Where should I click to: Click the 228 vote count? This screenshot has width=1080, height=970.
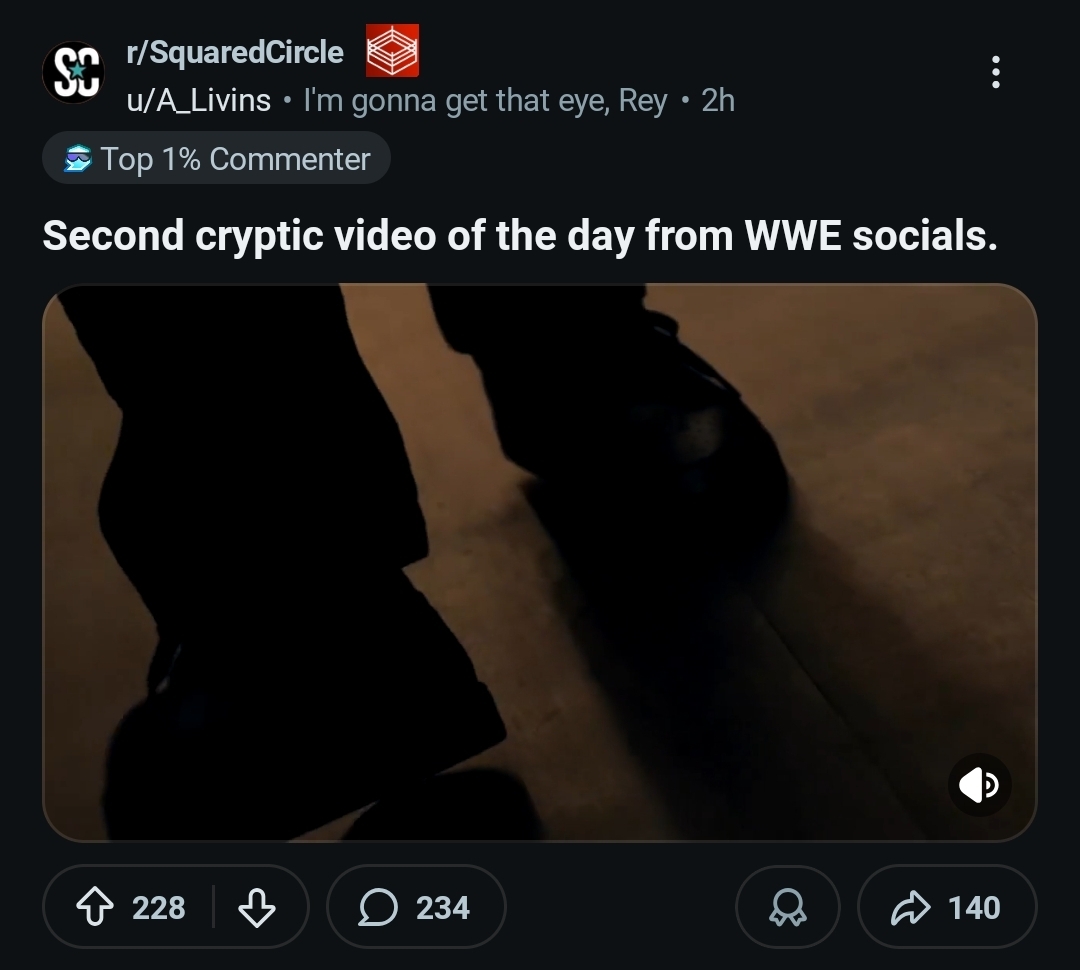[x=158, y=908]
